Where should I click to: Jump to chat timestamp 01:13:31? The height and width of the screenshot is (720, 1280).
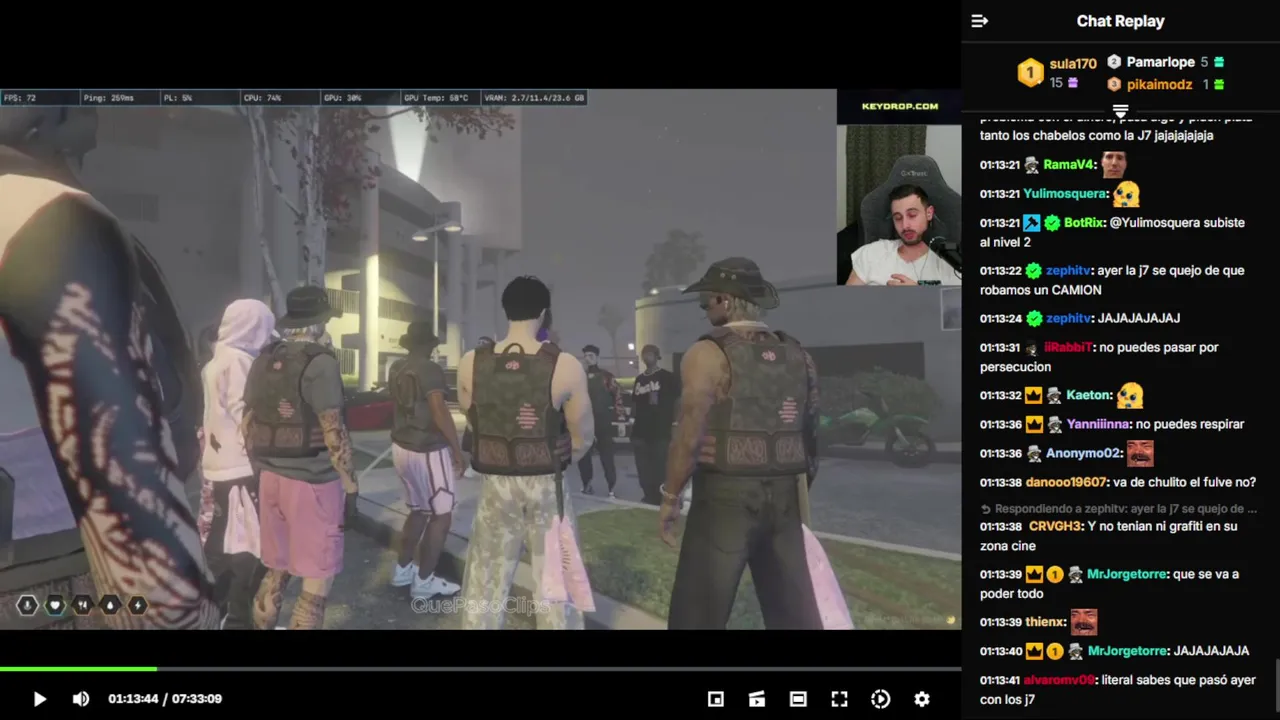[1000, 348]
